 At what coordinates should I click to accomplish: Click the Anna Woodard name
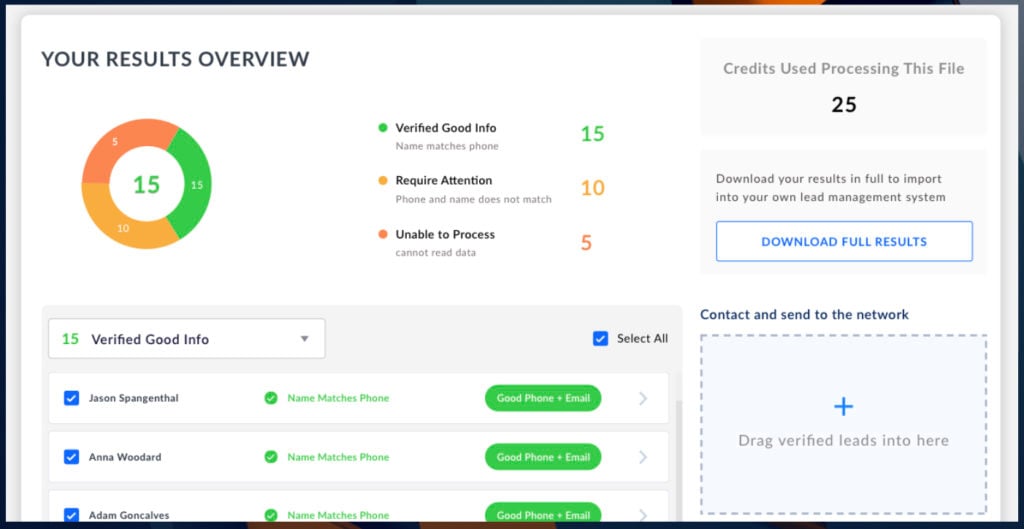125,457
